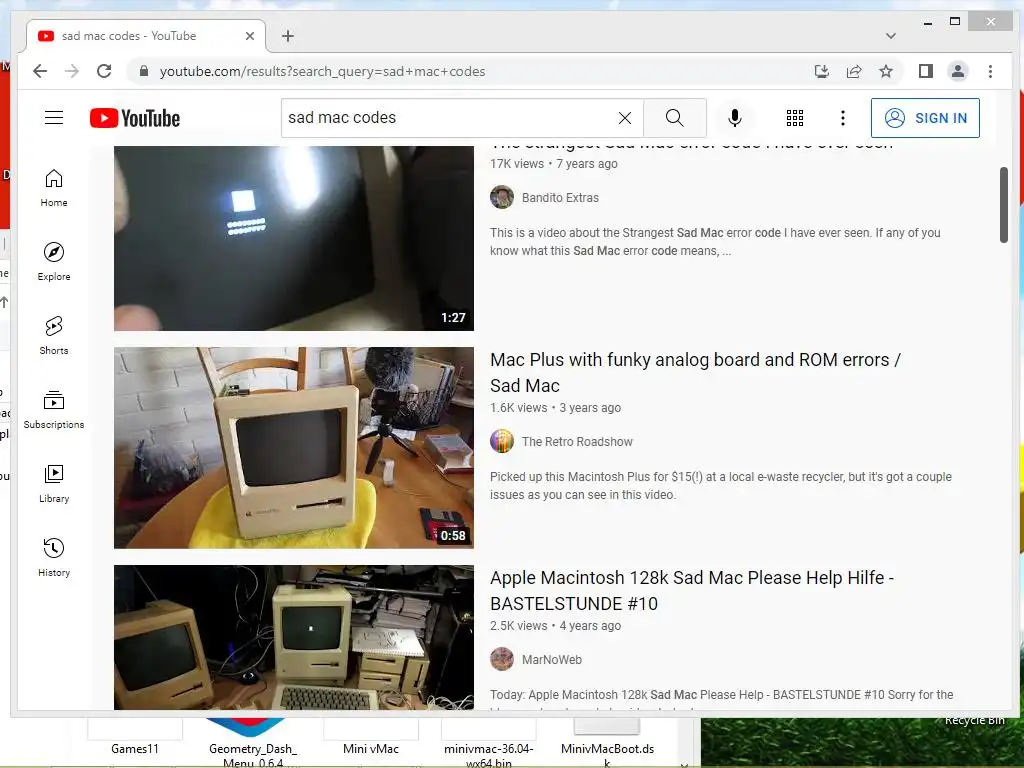The height and width of the screenshot is (768, 1024).
Task: Go forward in the browser
Action: [x=72, y=71]
